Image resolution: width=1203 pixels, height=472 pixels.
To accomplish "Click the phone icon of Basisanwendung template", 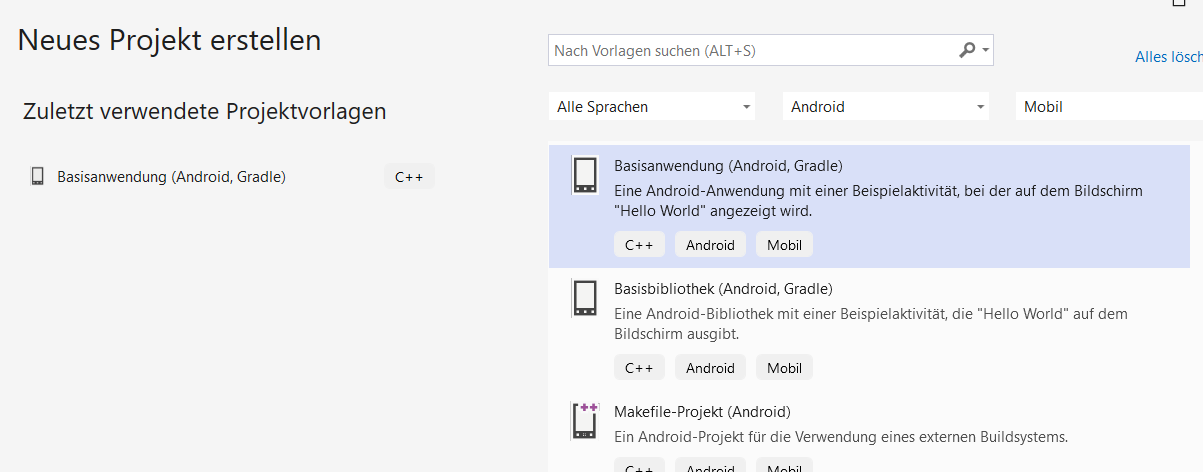I will [x=585, y=175].
